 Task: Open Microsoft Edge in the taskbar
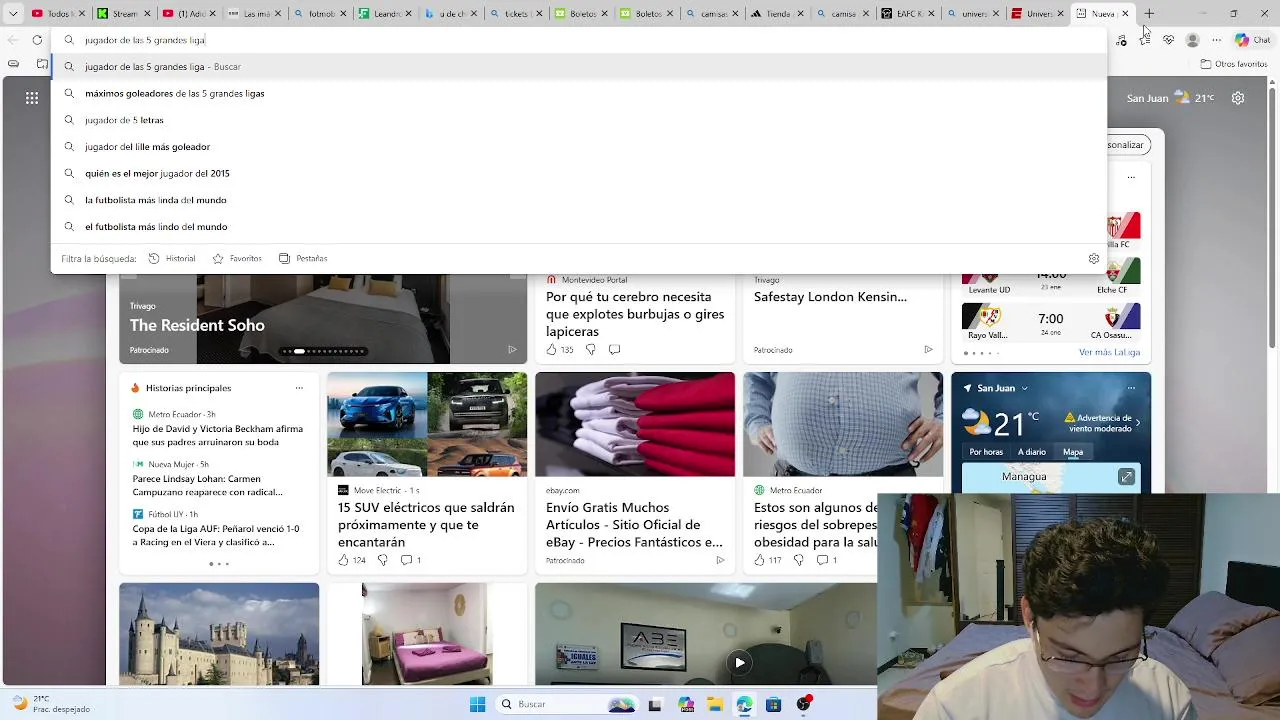click(744, 704)
